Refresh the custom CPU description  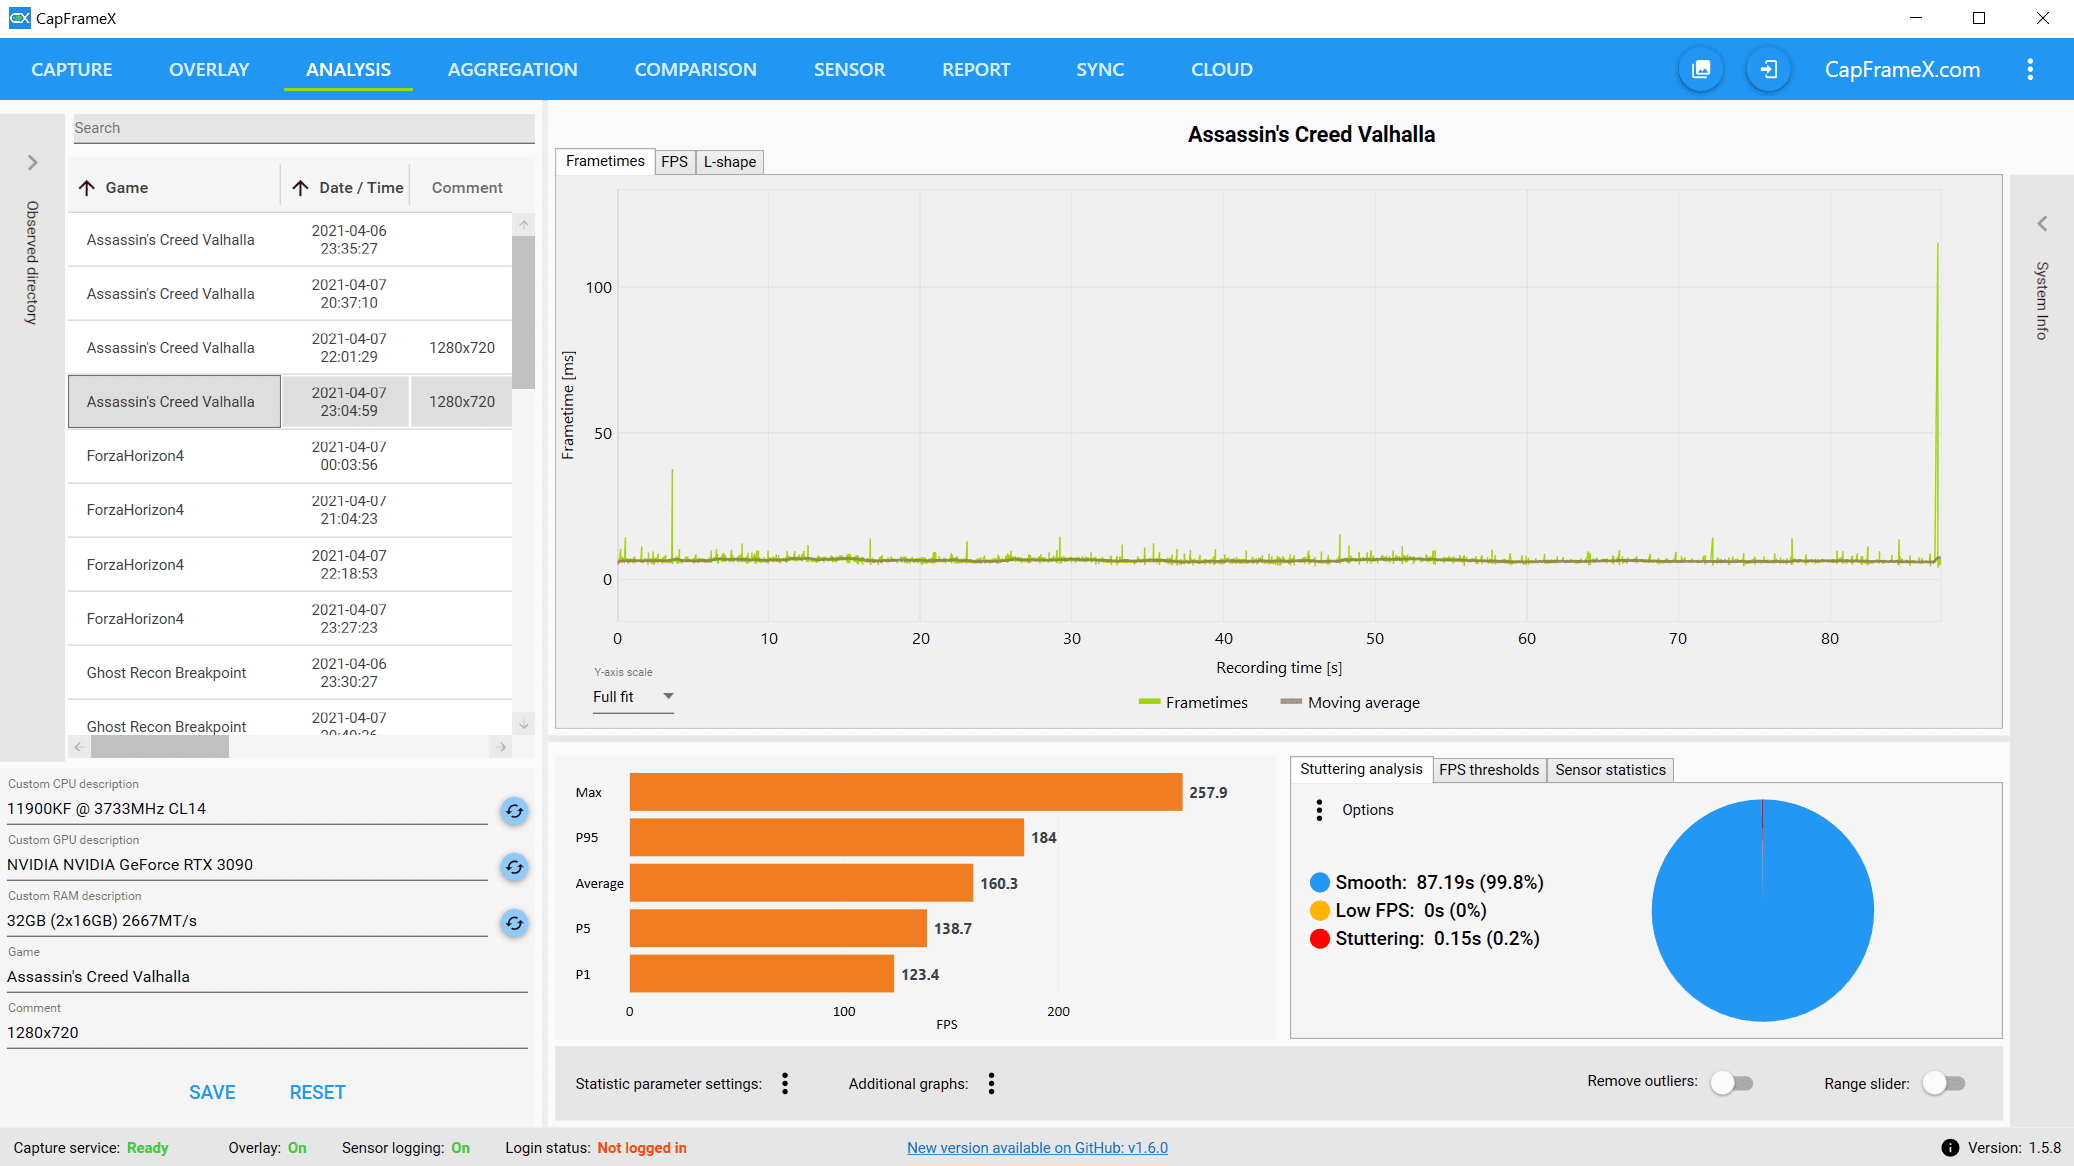coord(514,811)
